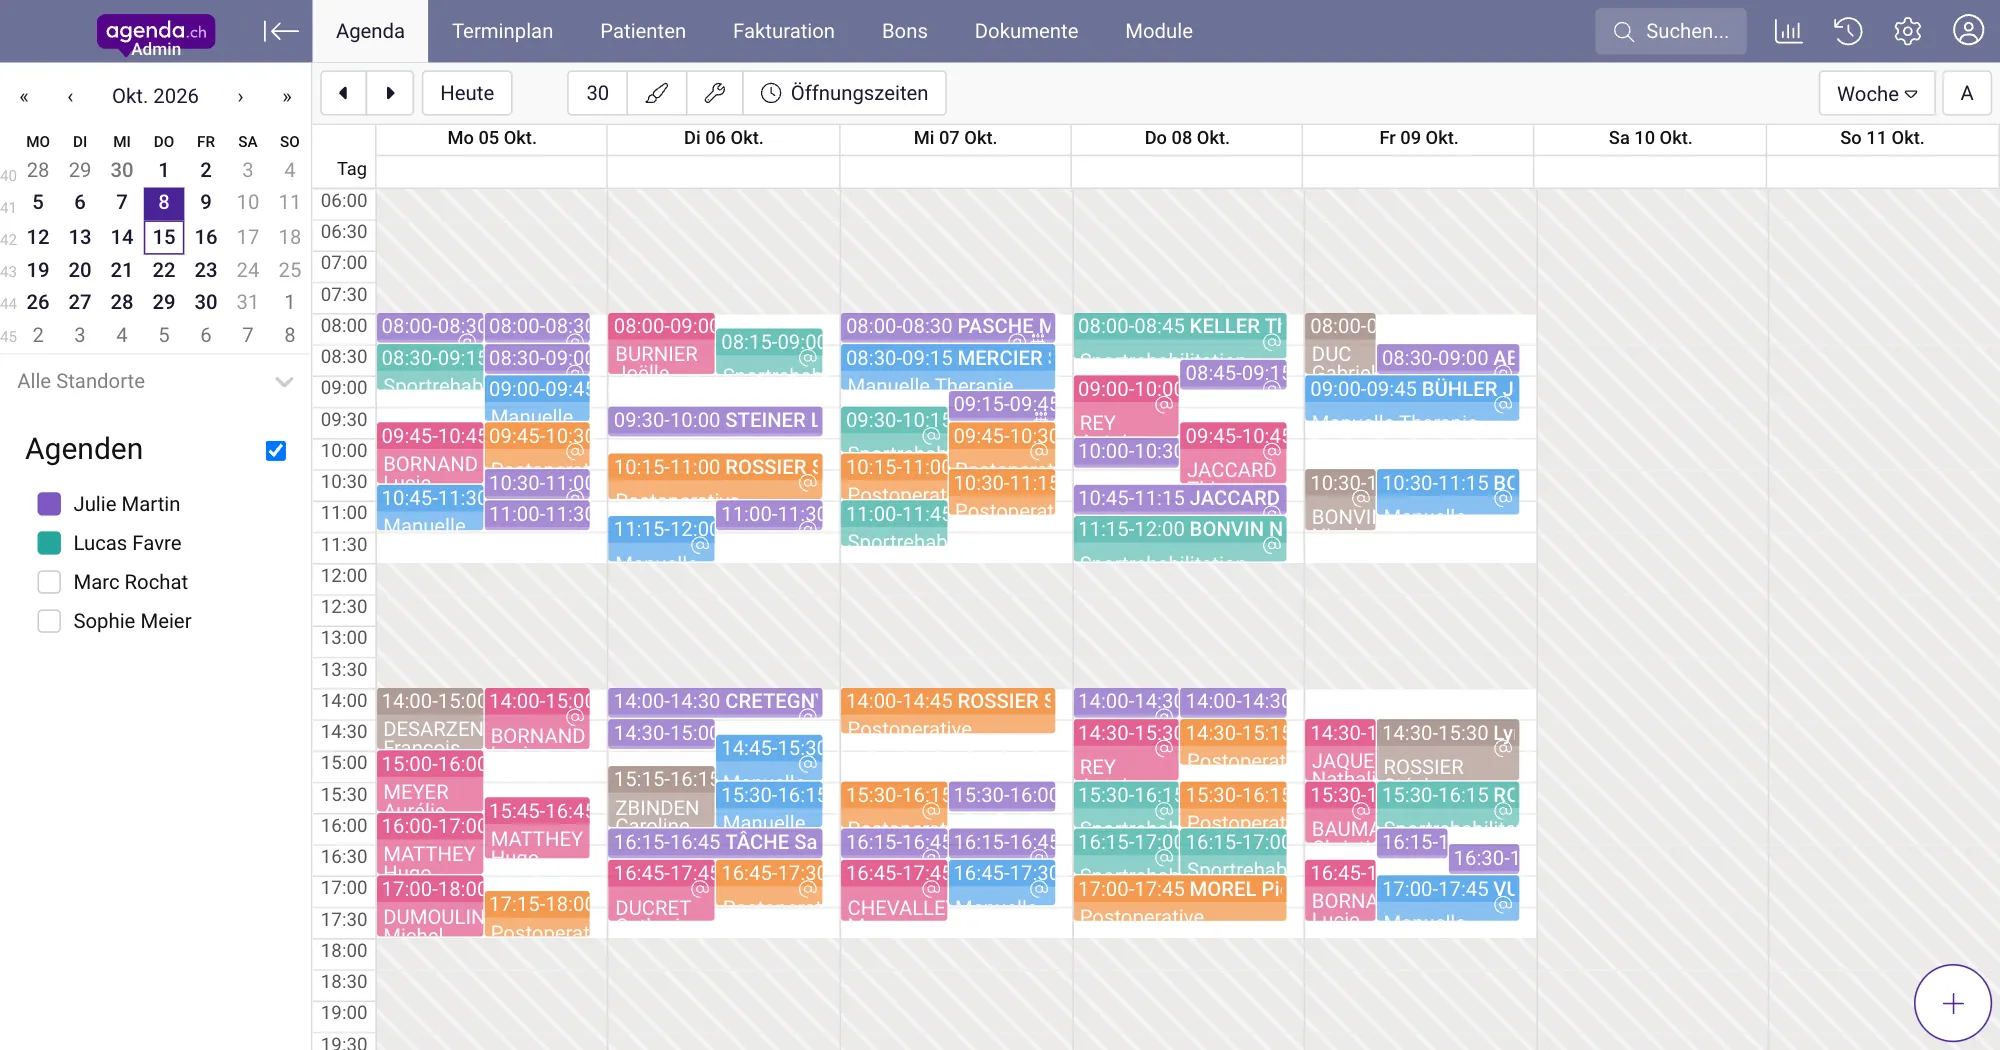Open the 14:00-14:45 ROSSIER appointment on Wednesday
Viewport: 2000px width, 1050px height.
coord(948,710)
